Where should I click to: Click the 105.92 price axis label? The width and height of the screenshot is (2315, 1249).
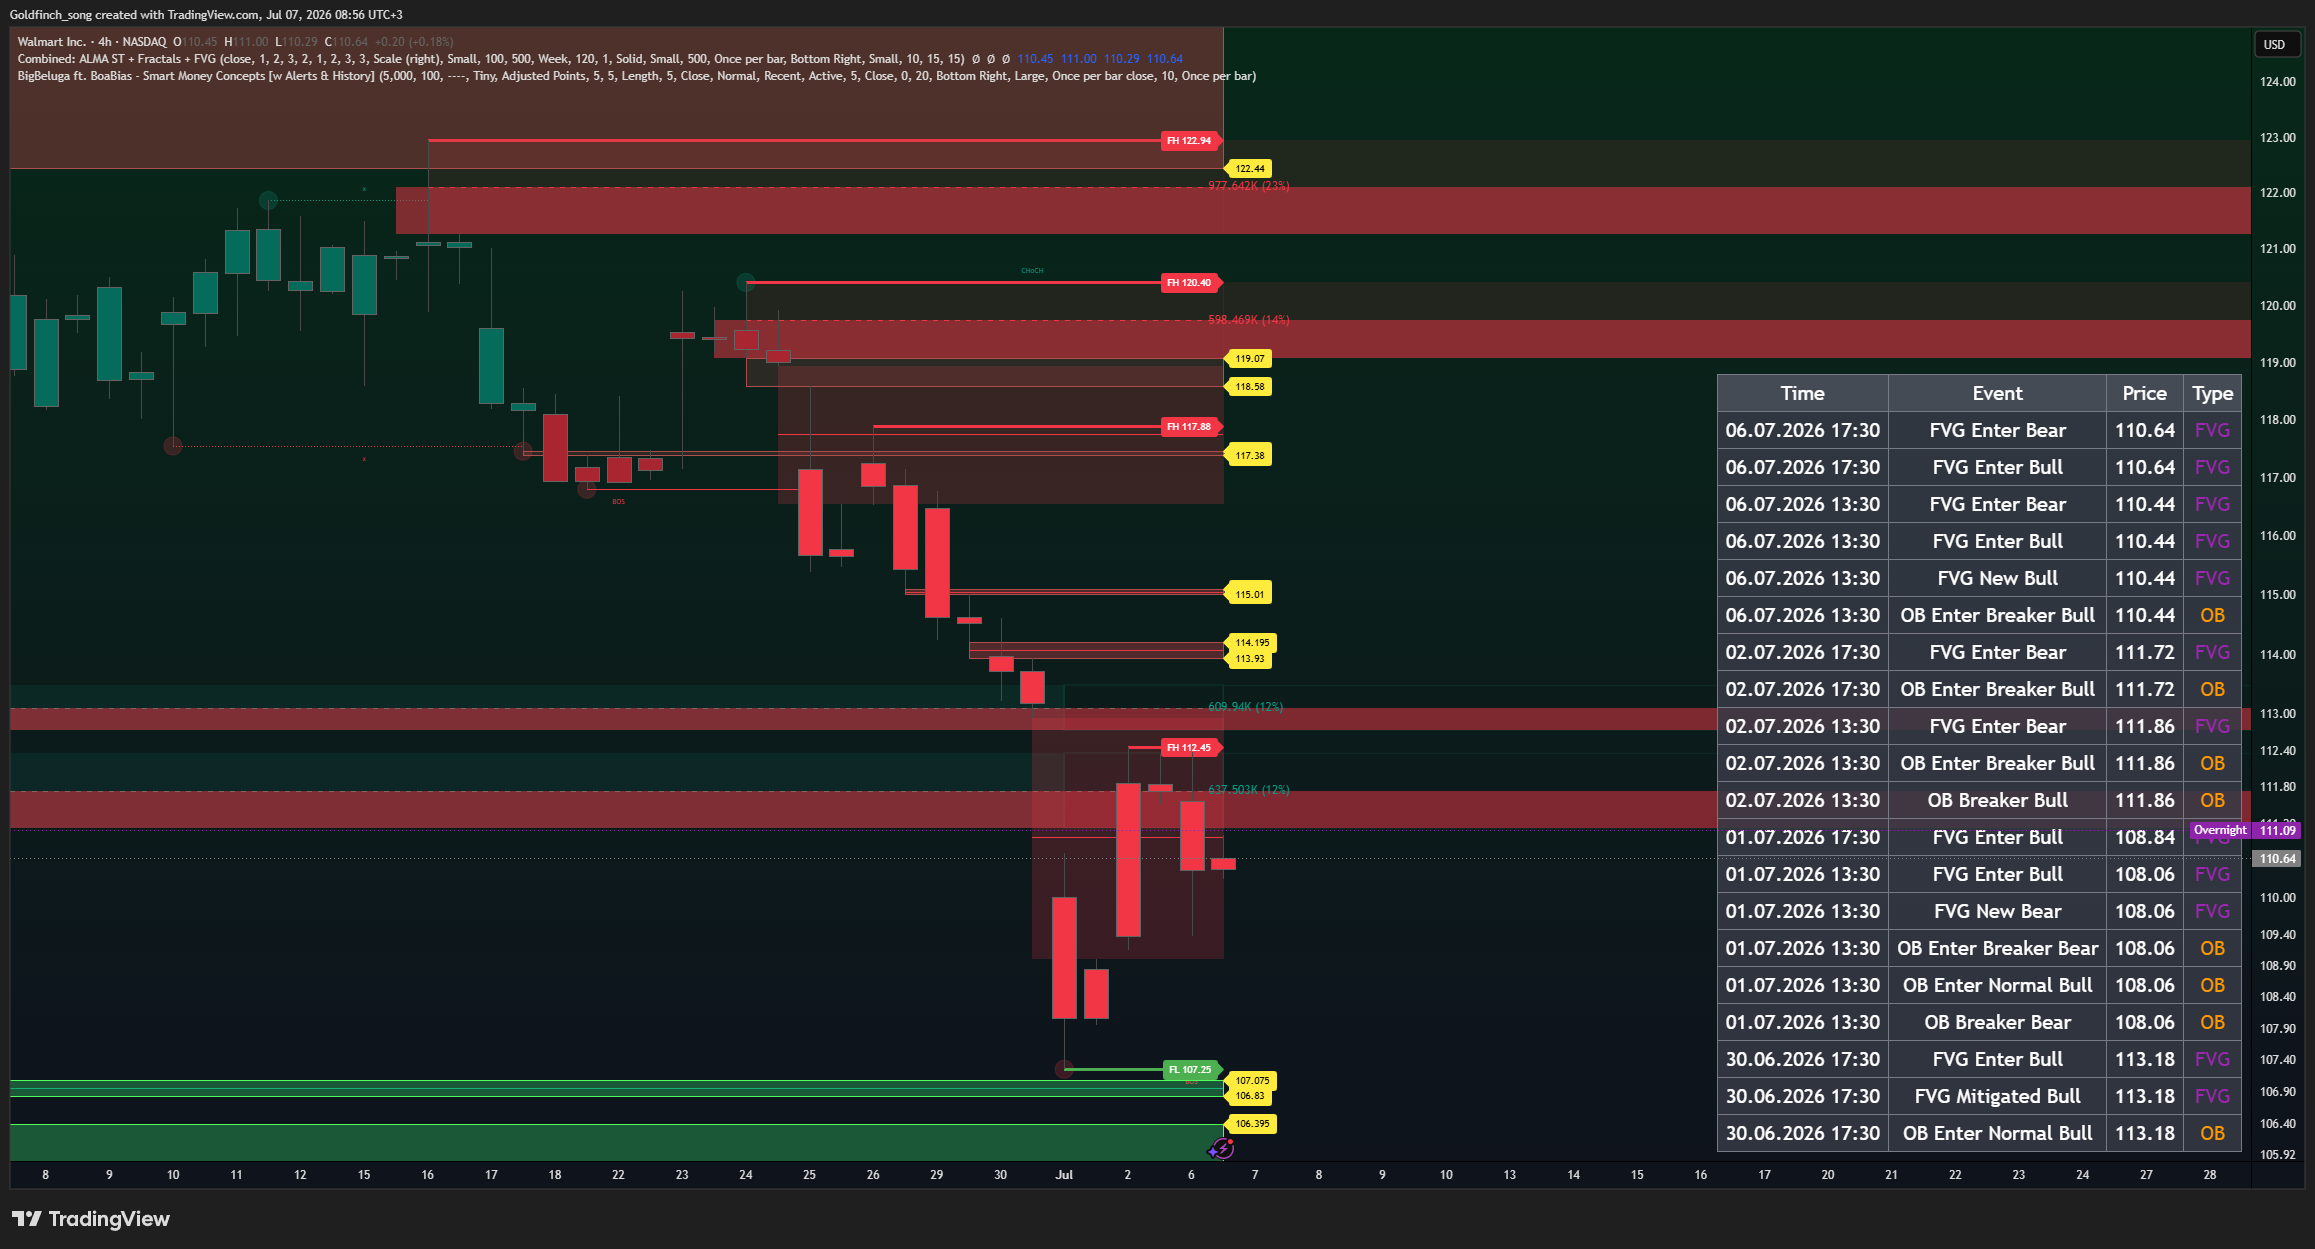pos(2277,1155)
